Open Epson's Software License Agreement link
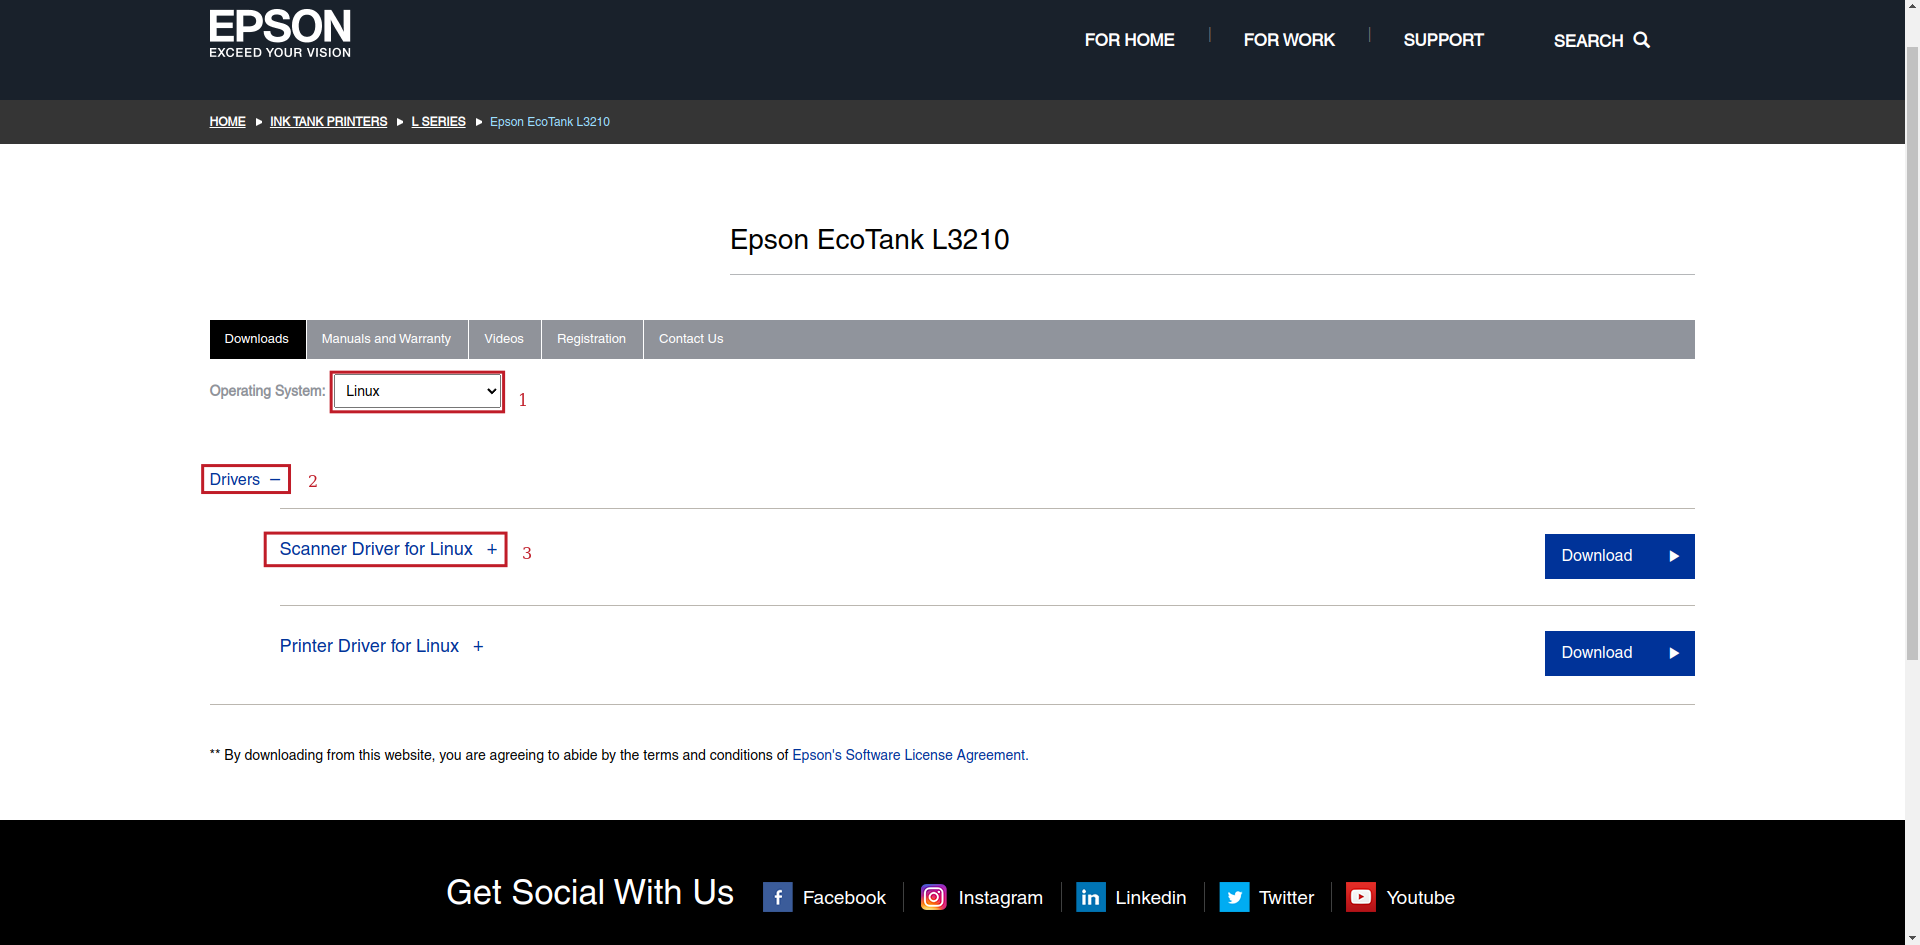Screen dimensions: 1920x945 908,755
